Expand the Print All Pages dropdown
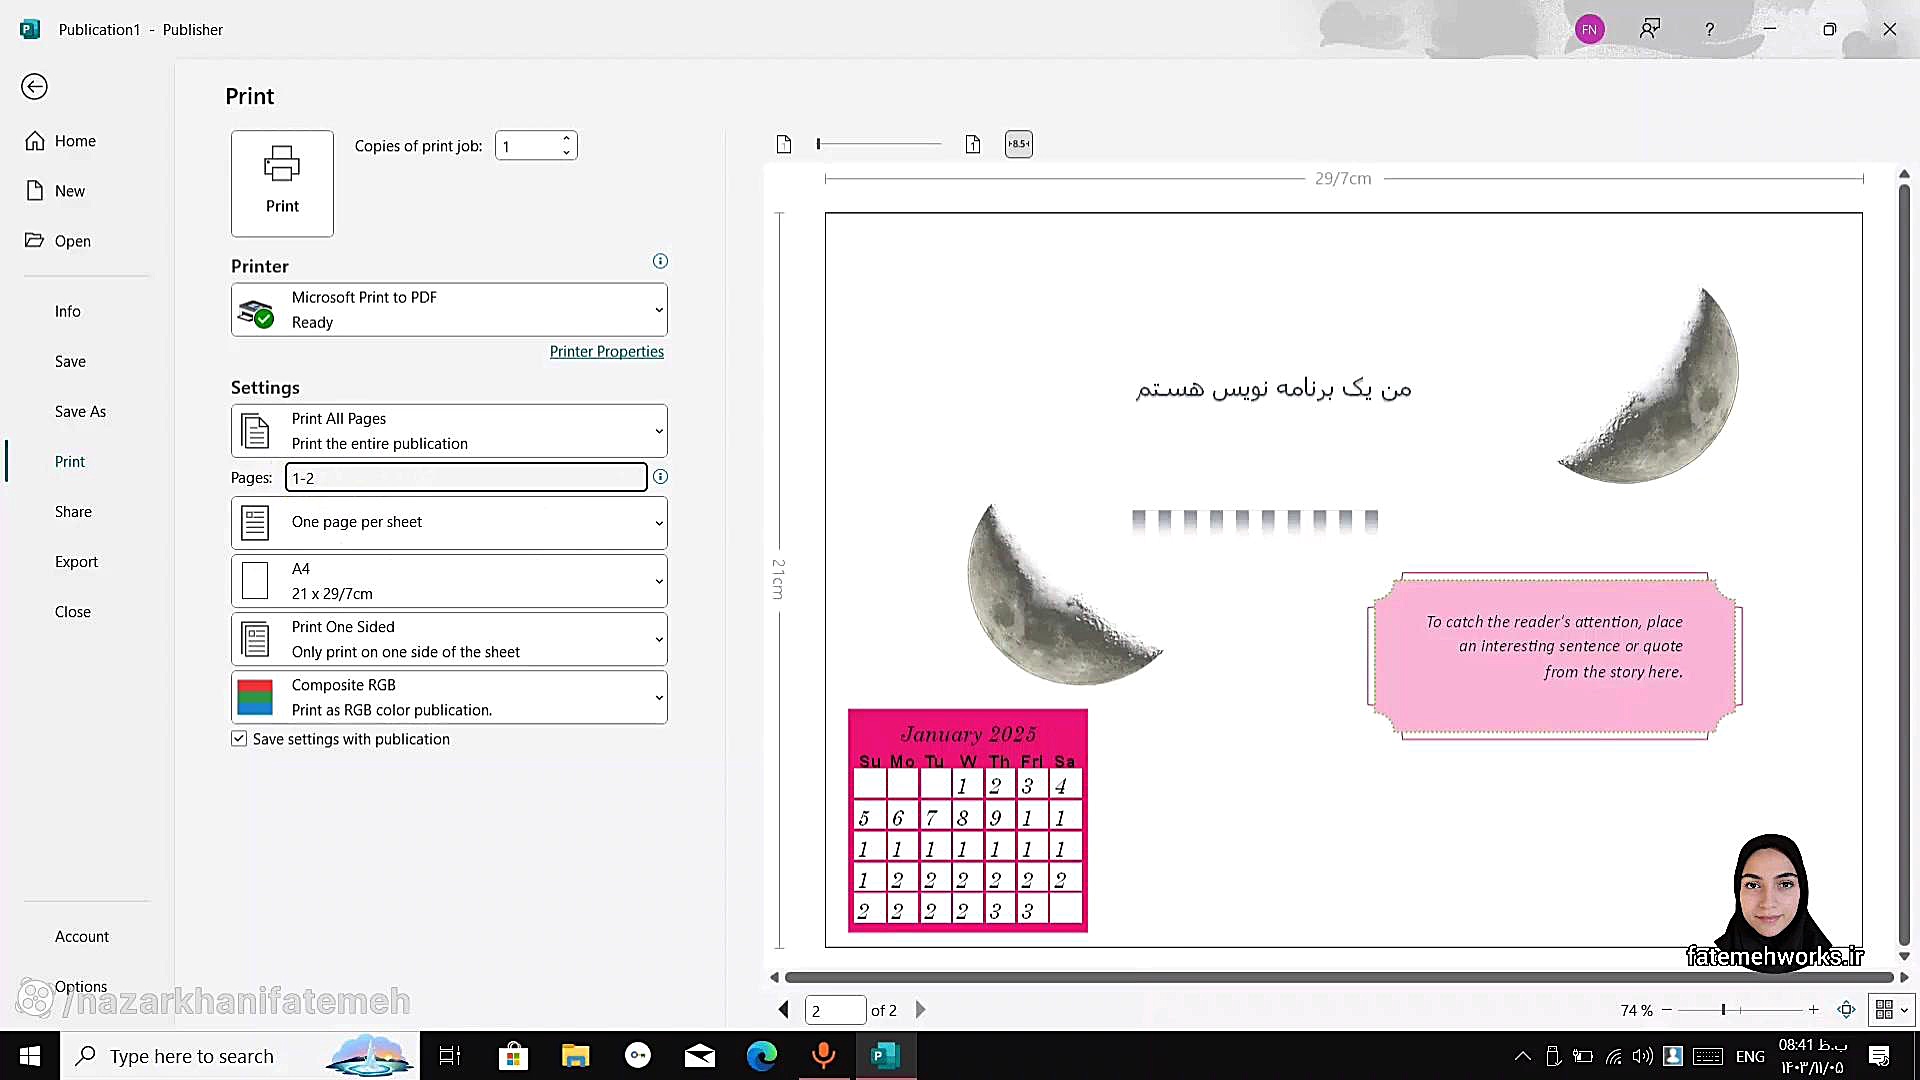 point(449,431)
